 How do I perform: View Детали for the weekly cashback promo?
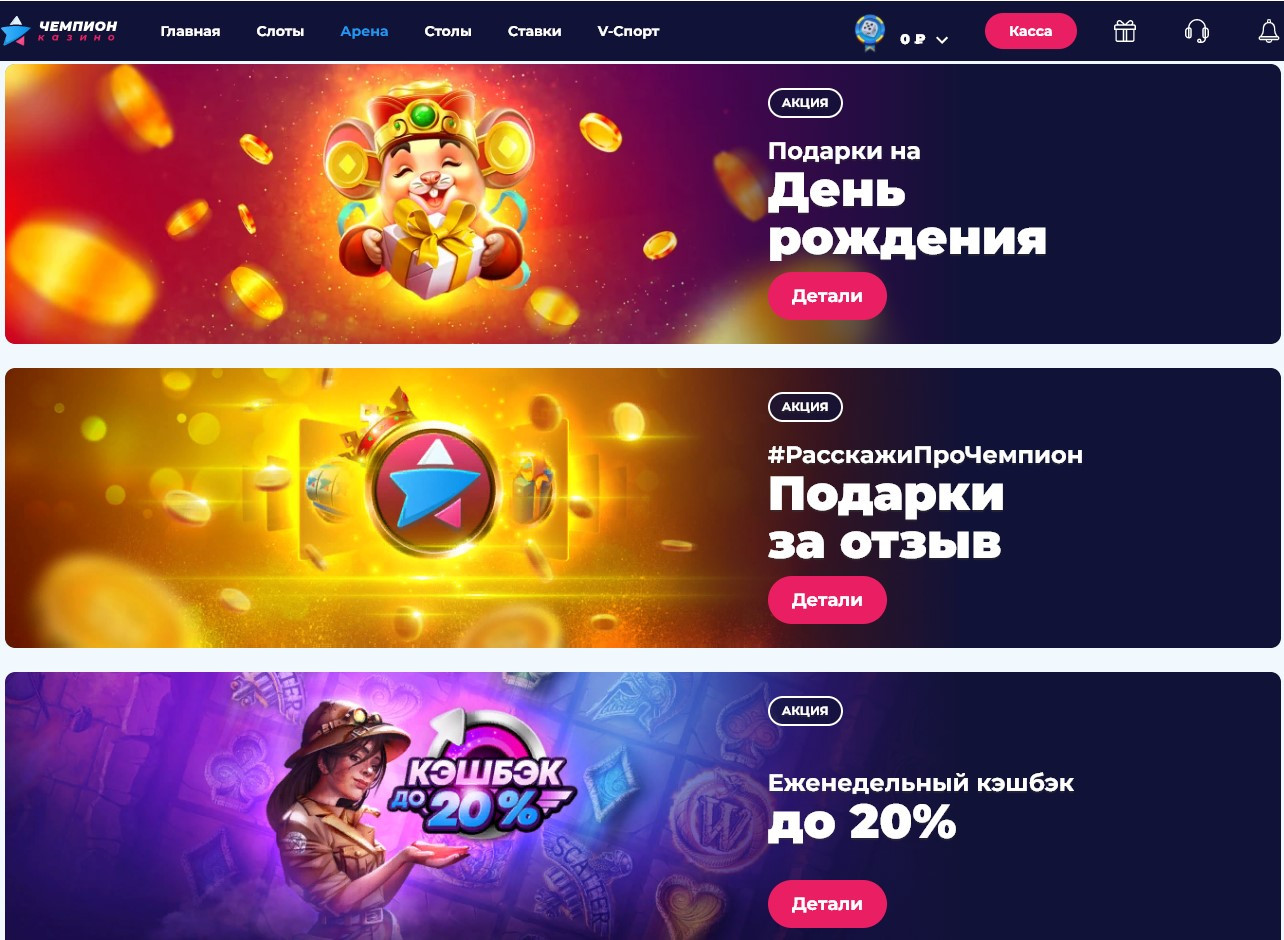click(x=827, y=904)
